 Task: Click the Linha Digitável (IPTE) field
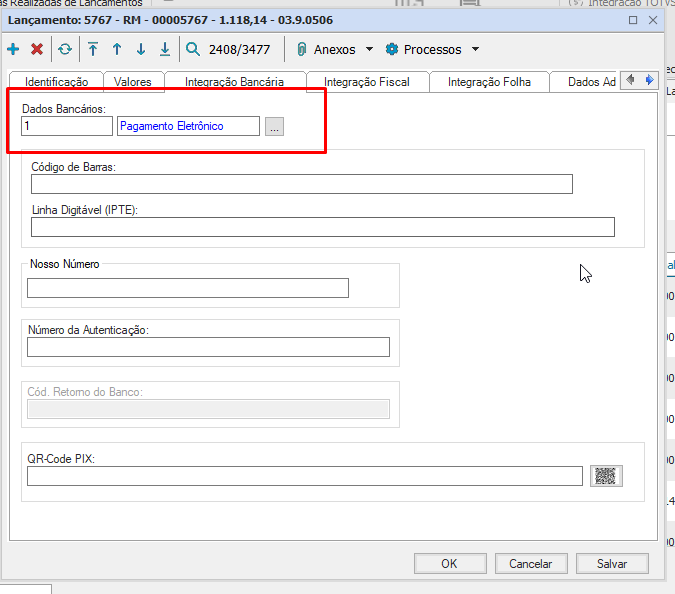[323, 227]
